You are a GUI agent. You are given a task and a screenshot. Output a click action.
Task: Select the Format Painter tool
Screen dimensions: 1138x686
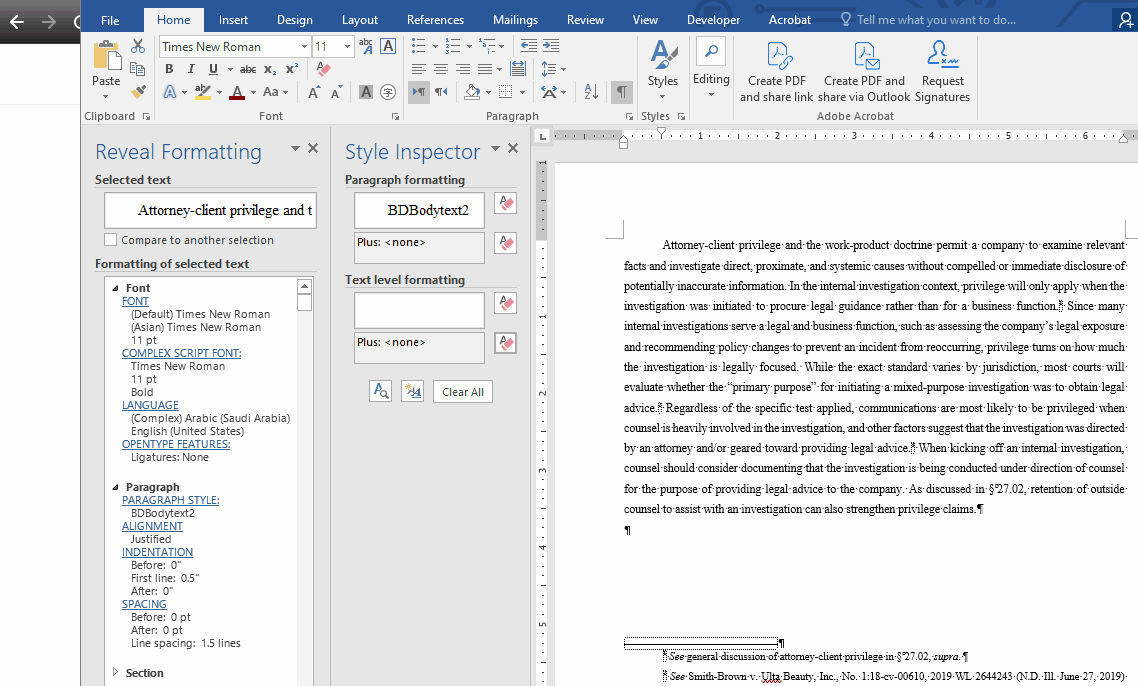pos(139,91)
